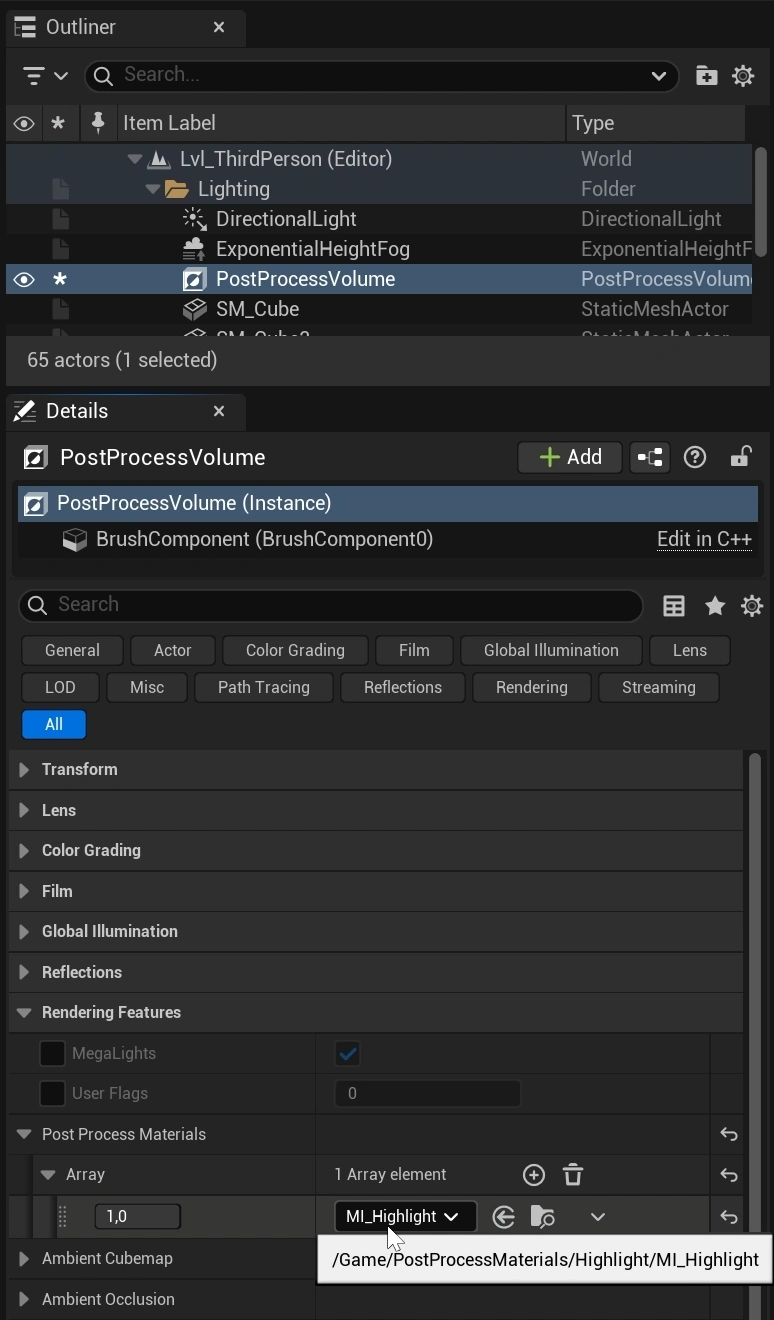Click the pin column header icon
The width and height of the screenshot is (774, 1320).
(98, 123)
